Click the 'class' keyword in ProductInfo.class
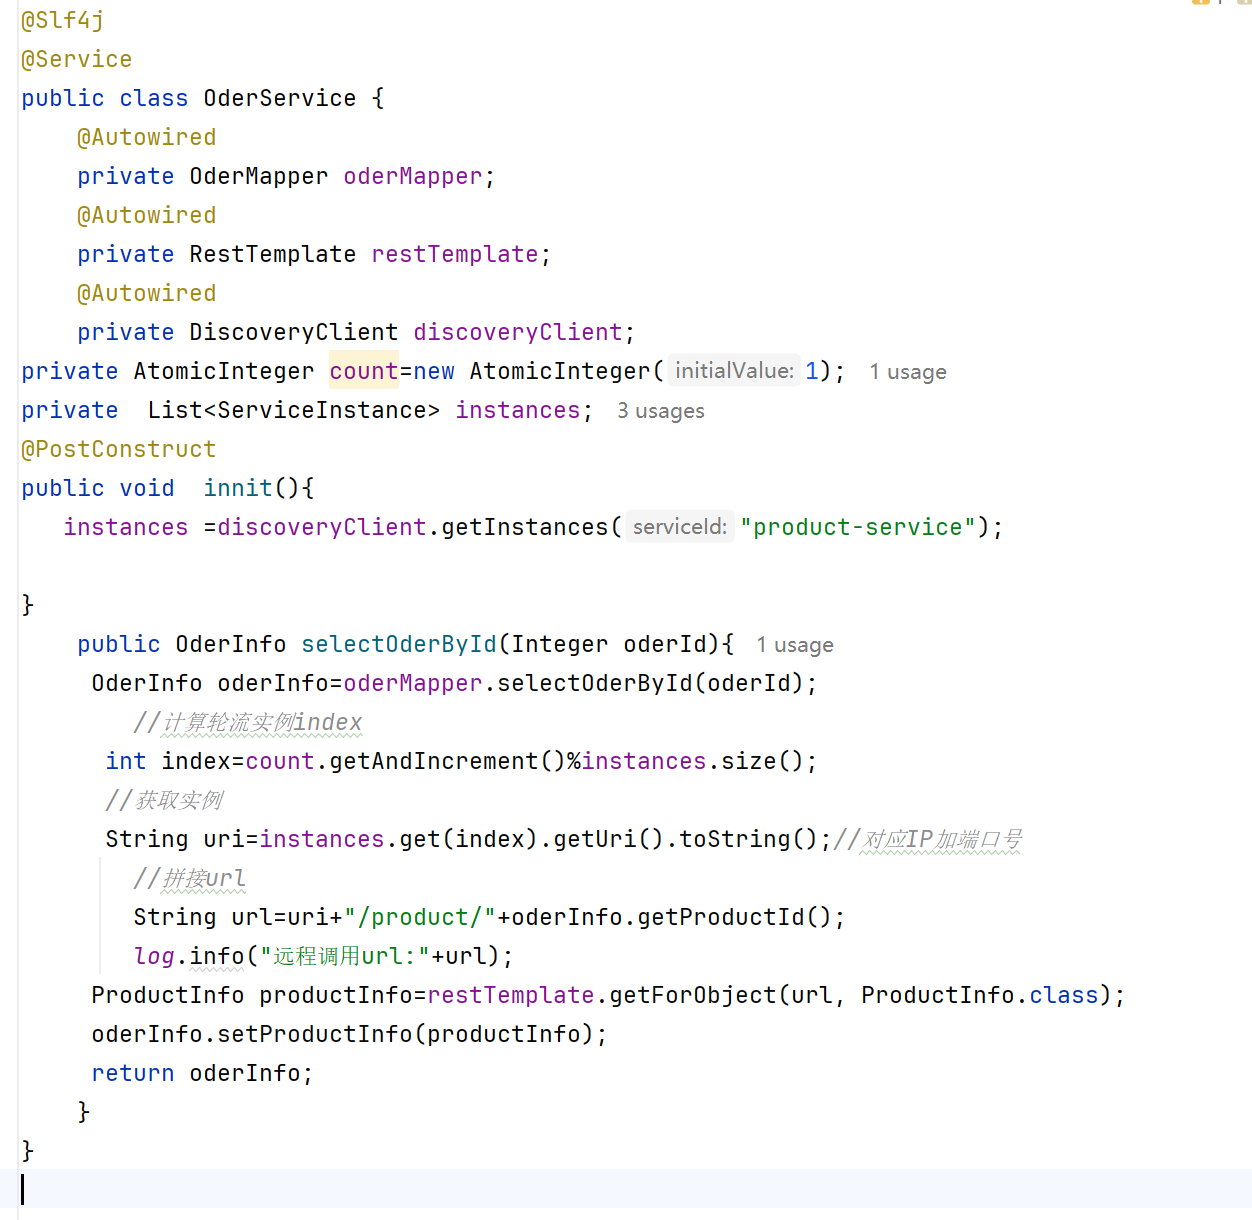This screenshot has height=1220, width=1252. [x=1064, y=995]
